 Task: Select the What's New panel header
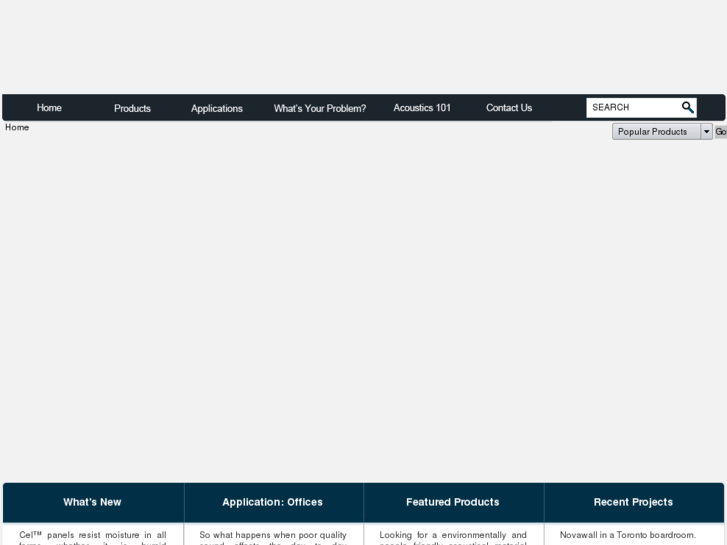coord(92,502)
